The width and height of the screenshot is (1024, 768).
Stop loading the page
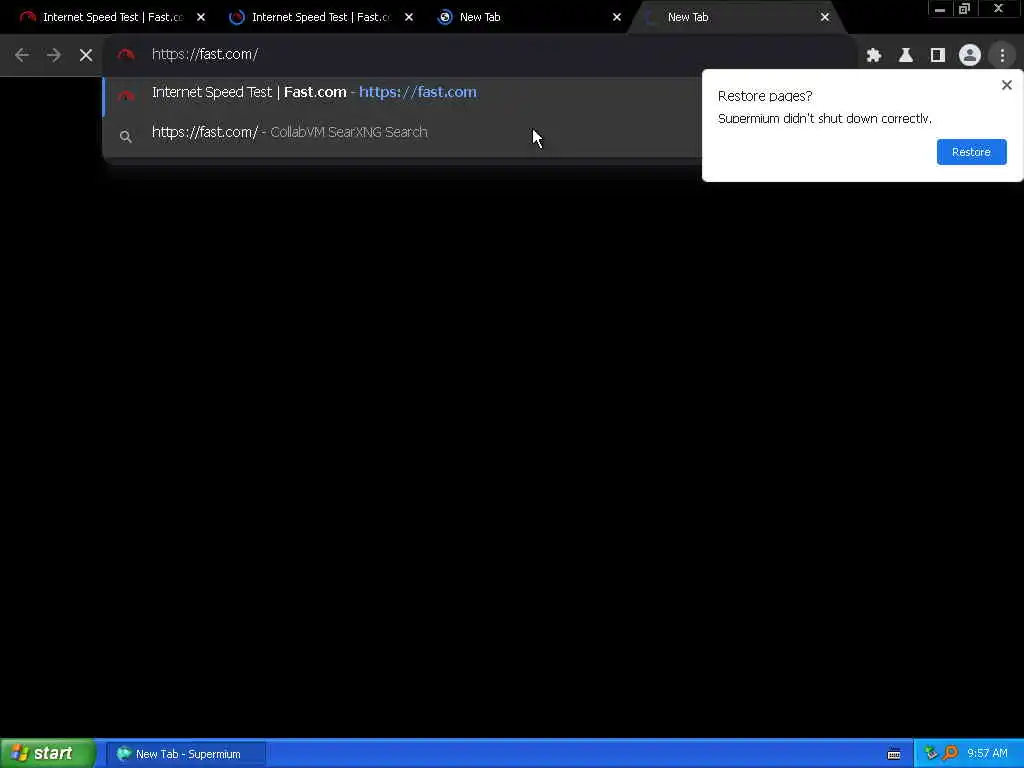[86, 55]
